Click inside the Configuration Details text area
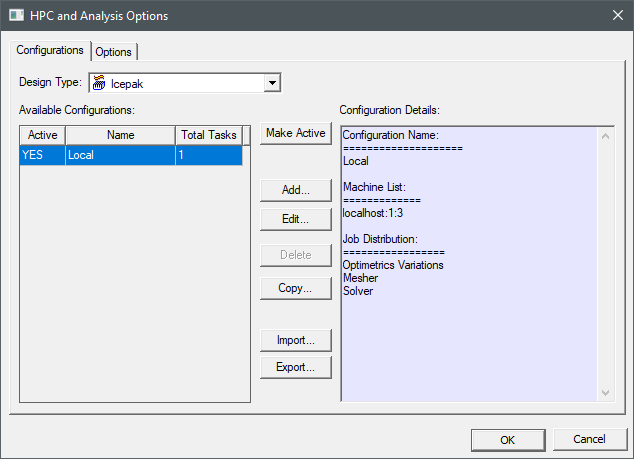The image size is (634, 459). click(470, 340)
